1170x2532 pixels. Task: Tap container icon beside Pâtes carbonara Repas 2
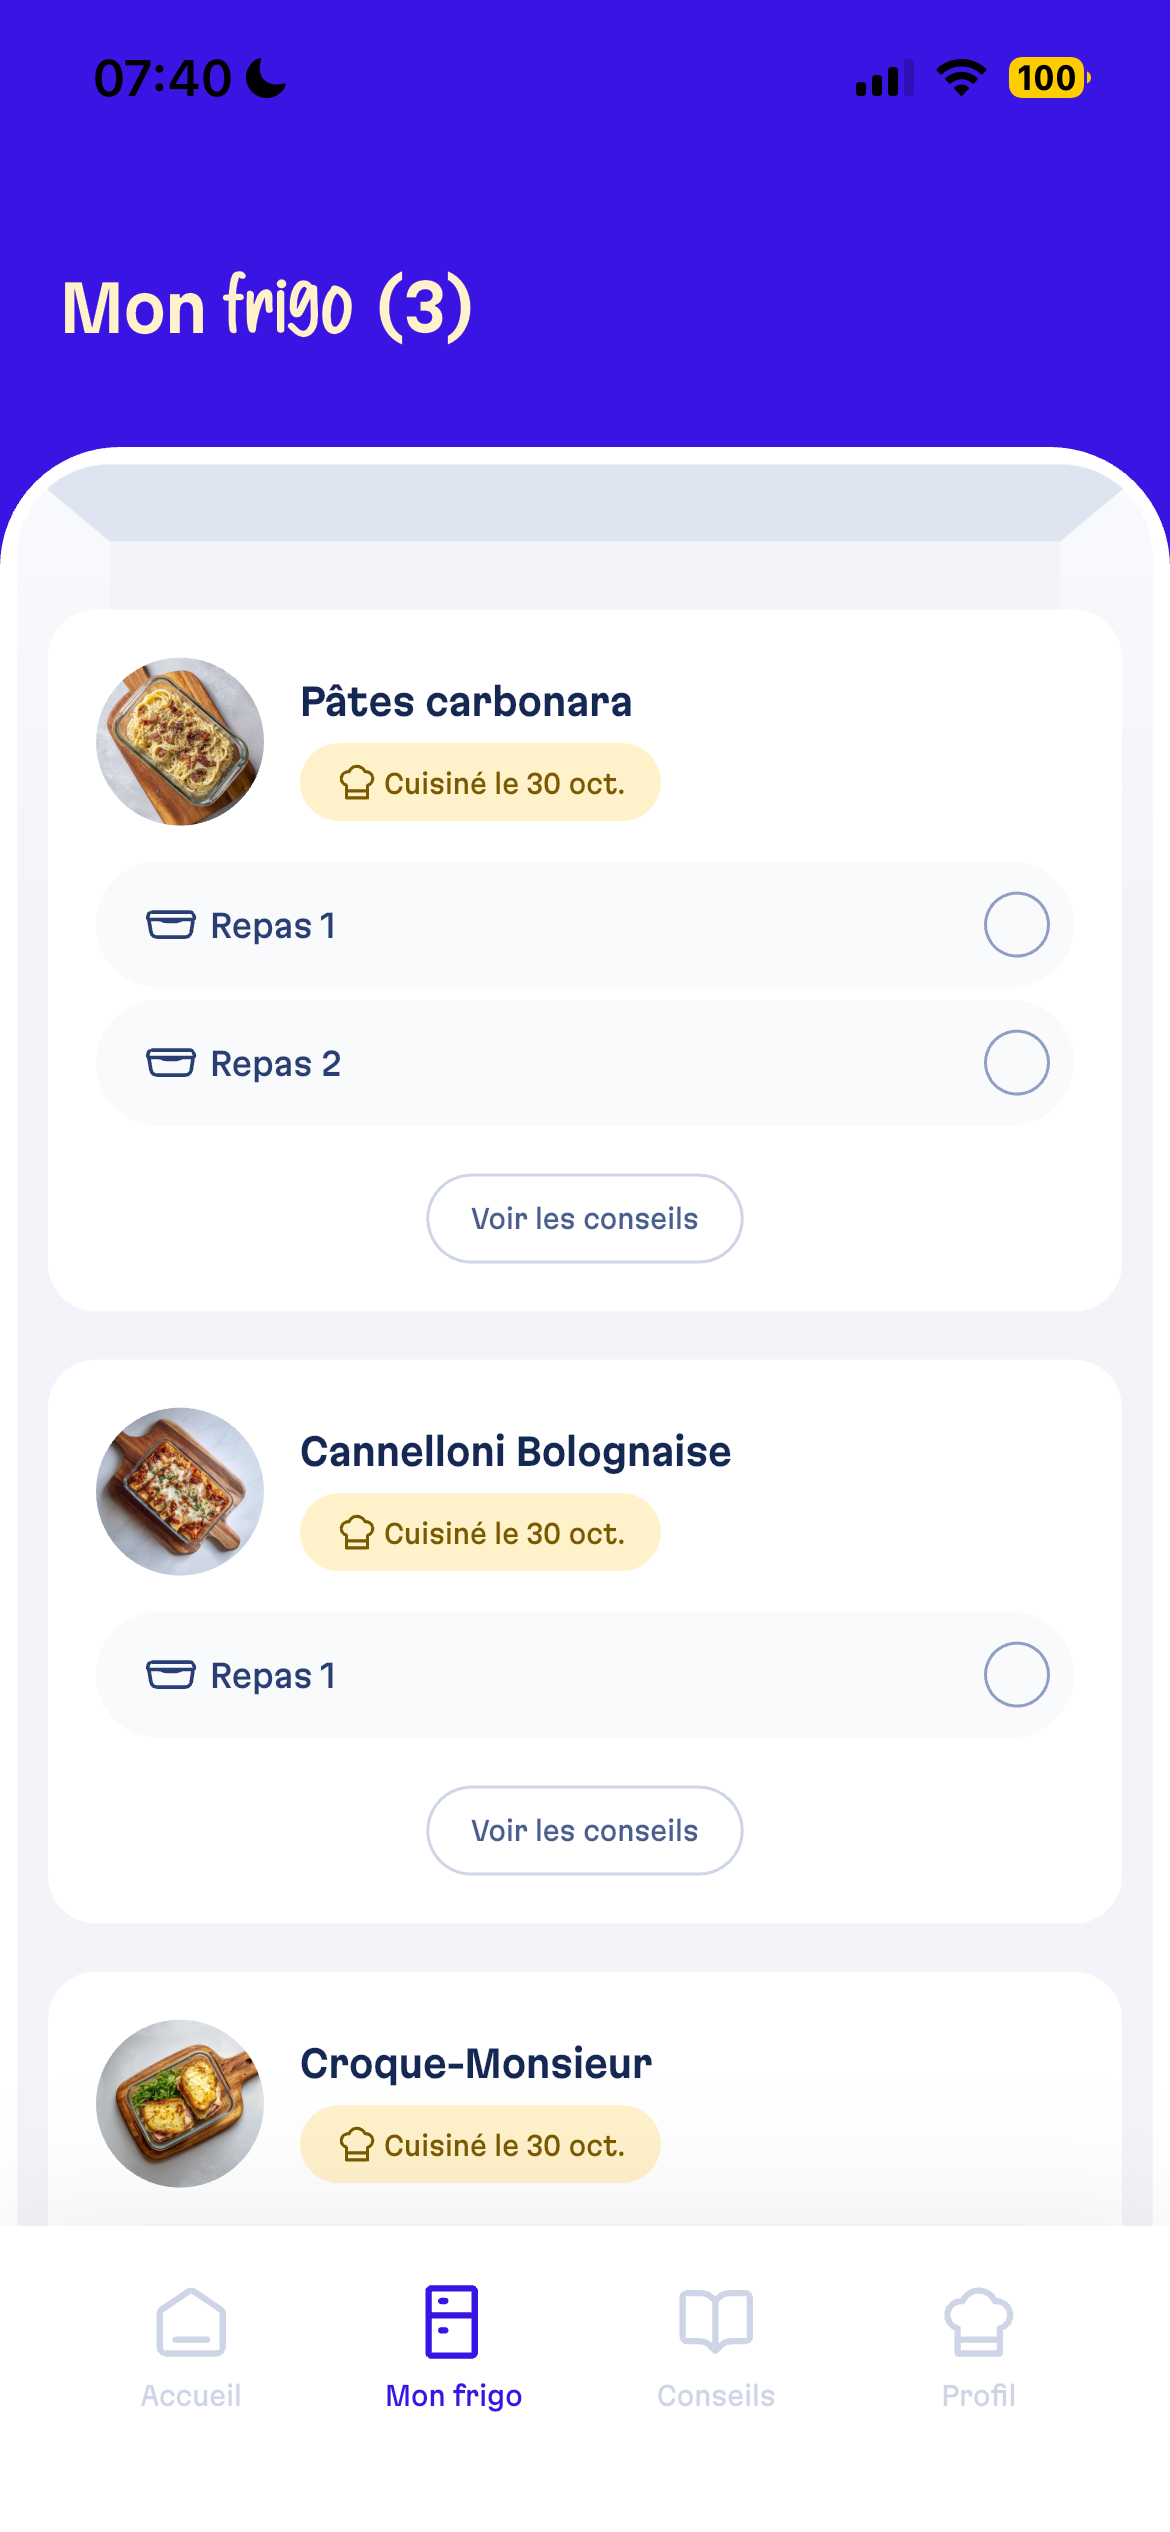point(171,1063)
